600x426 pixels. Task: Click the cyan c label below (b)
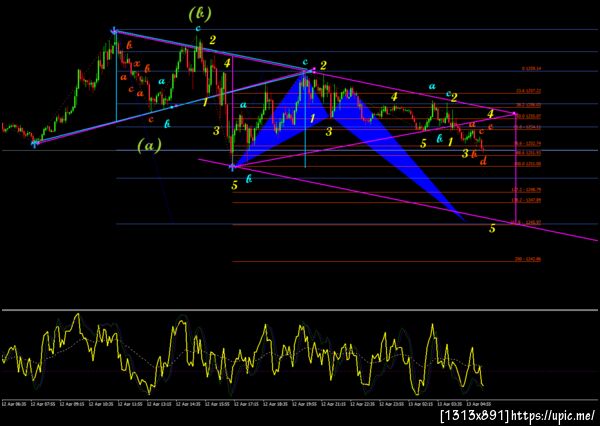(x=198, y=28)
